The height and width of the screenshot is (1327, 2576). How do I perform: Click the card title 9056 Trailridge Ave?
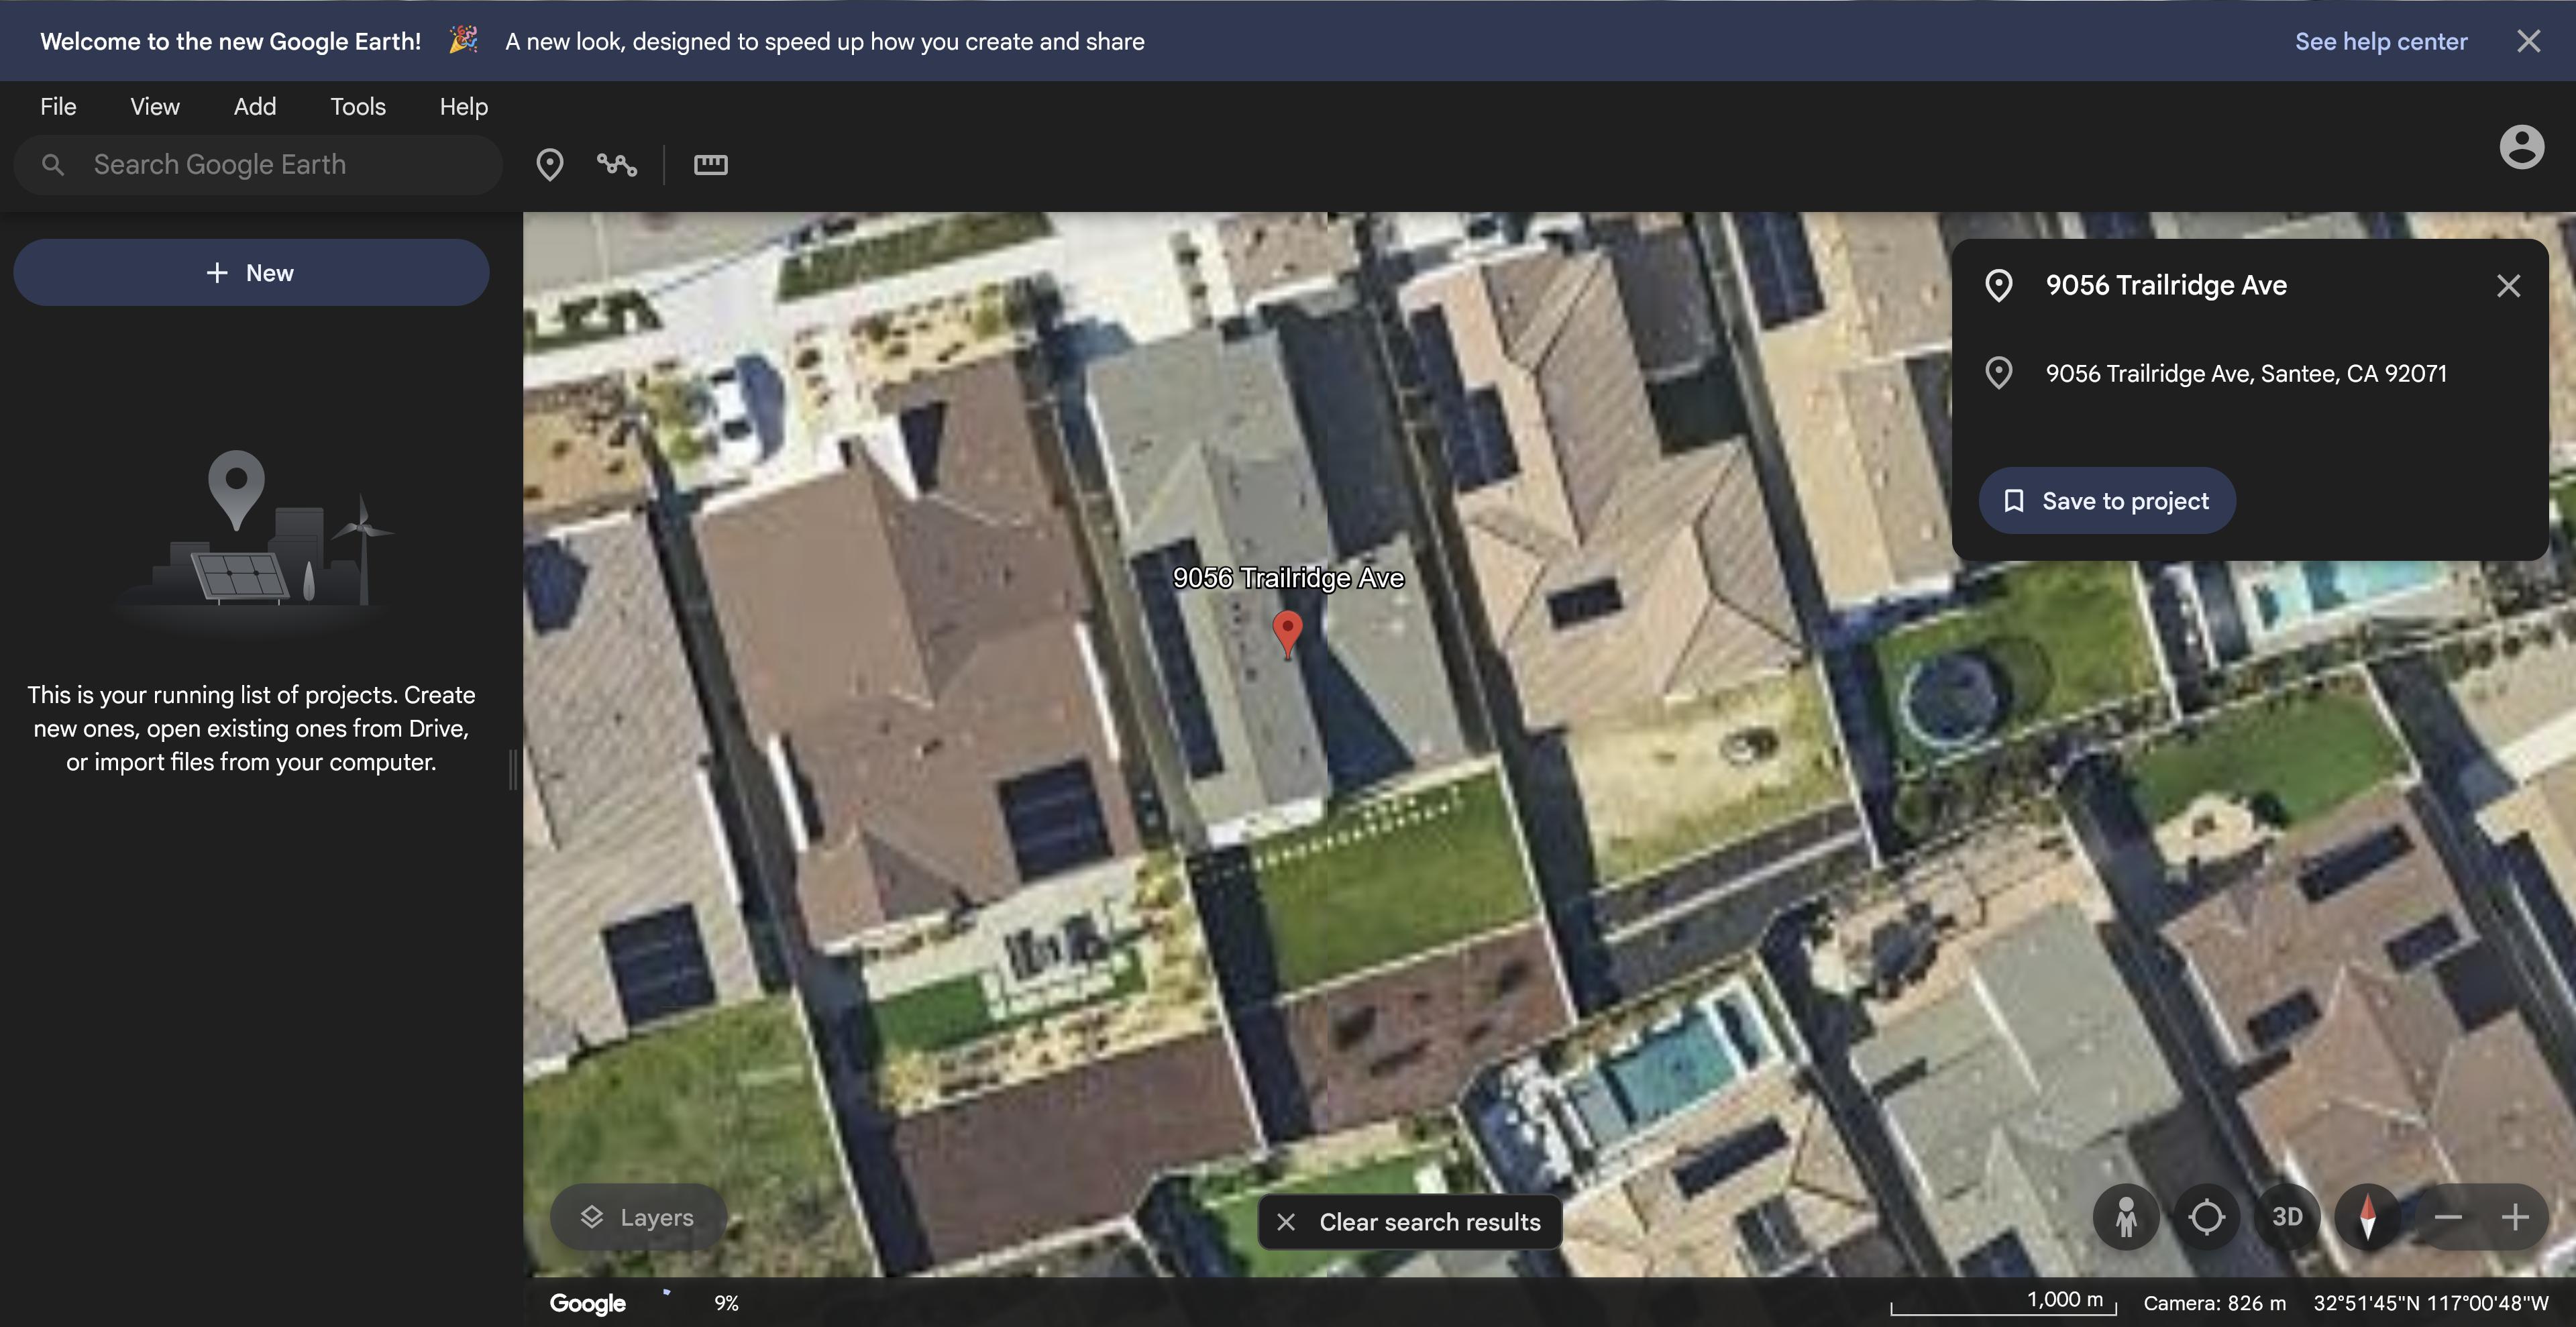(2166, 286)
